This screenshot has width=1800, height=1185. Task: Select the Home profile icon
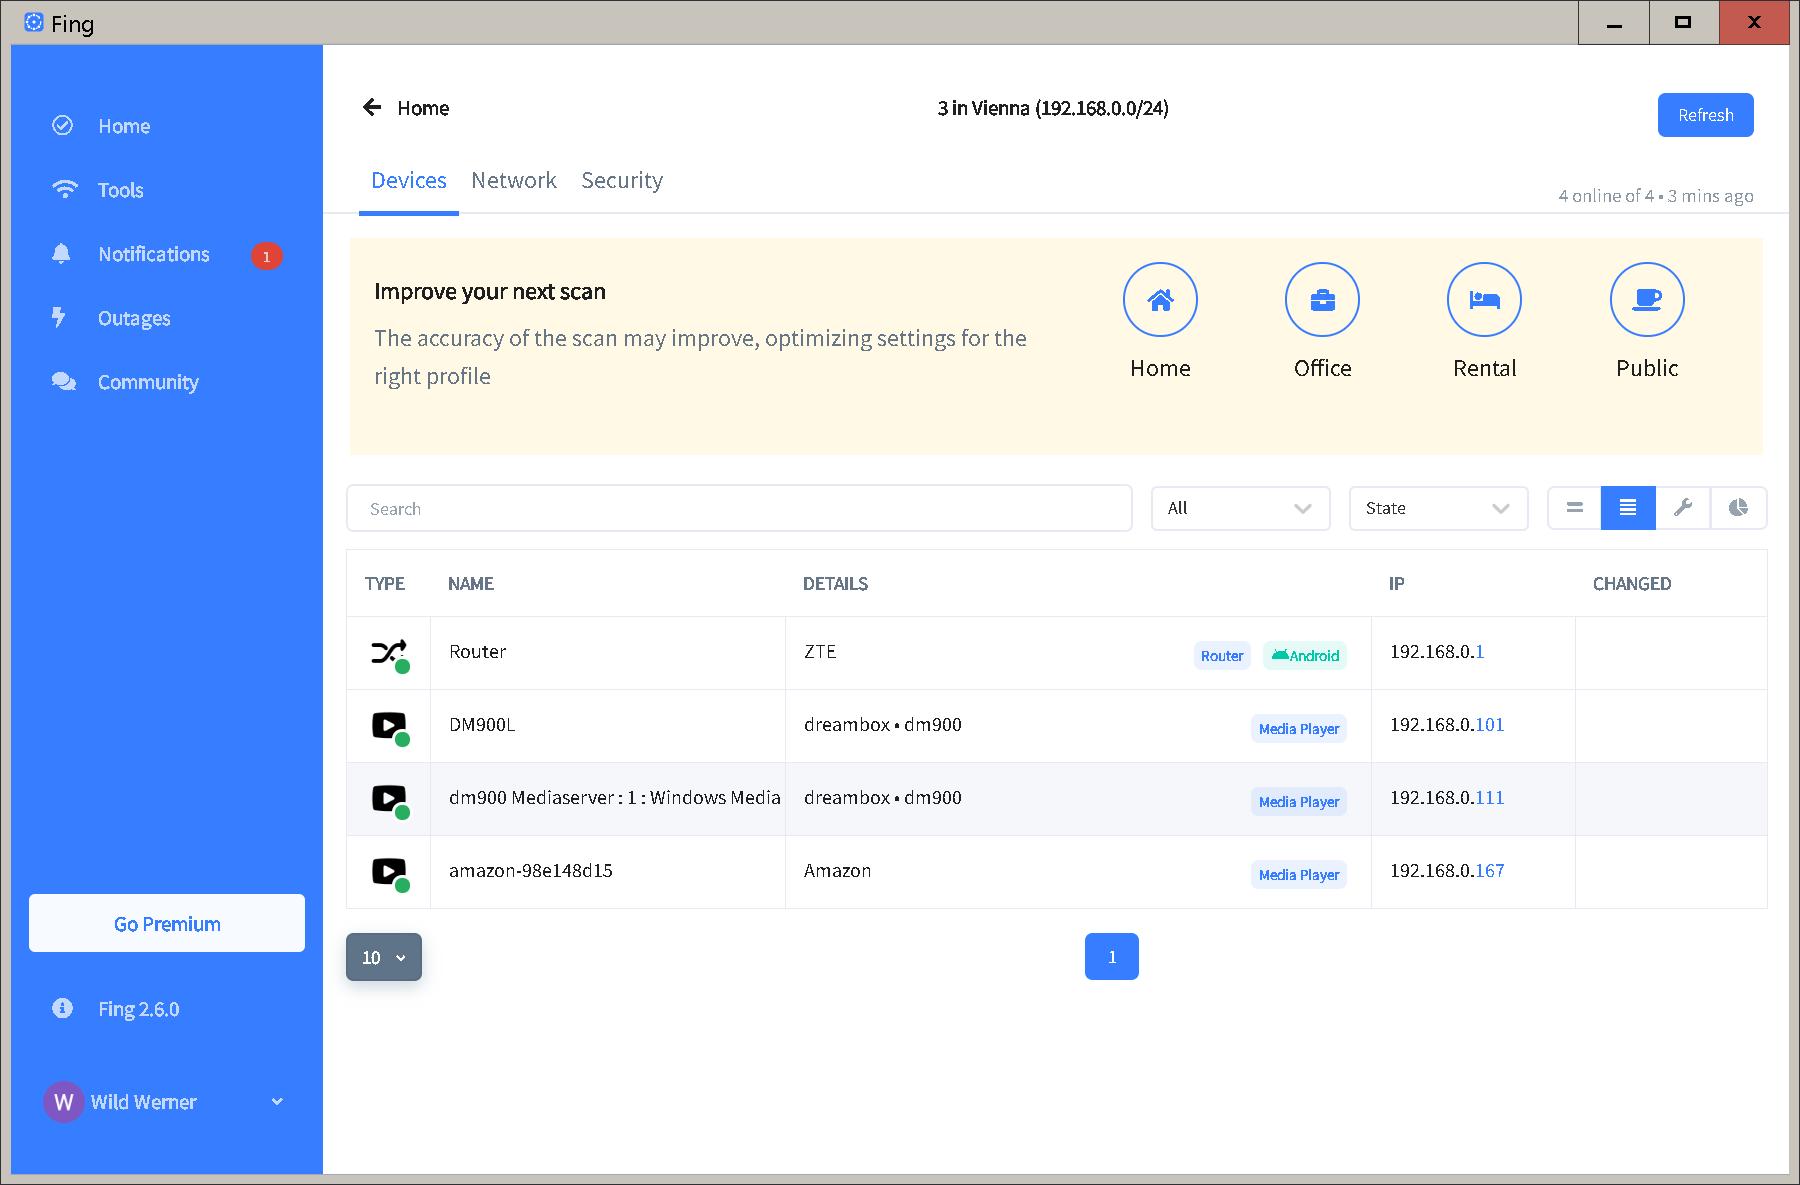[1160, 300]
